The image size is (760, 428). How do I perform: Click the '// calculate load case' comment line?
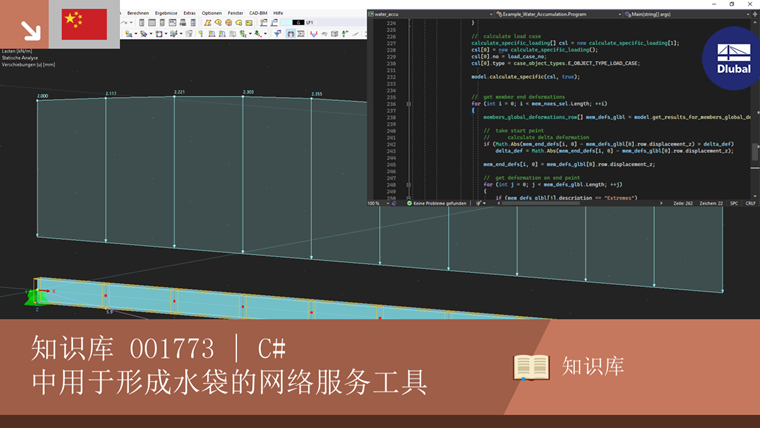506,36
